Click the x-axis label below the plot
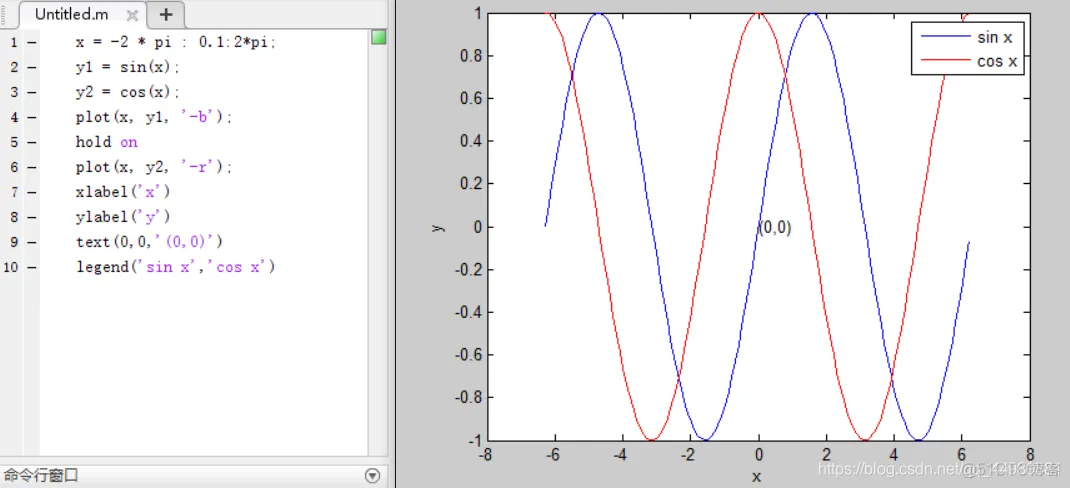 (x=756, y=477)
